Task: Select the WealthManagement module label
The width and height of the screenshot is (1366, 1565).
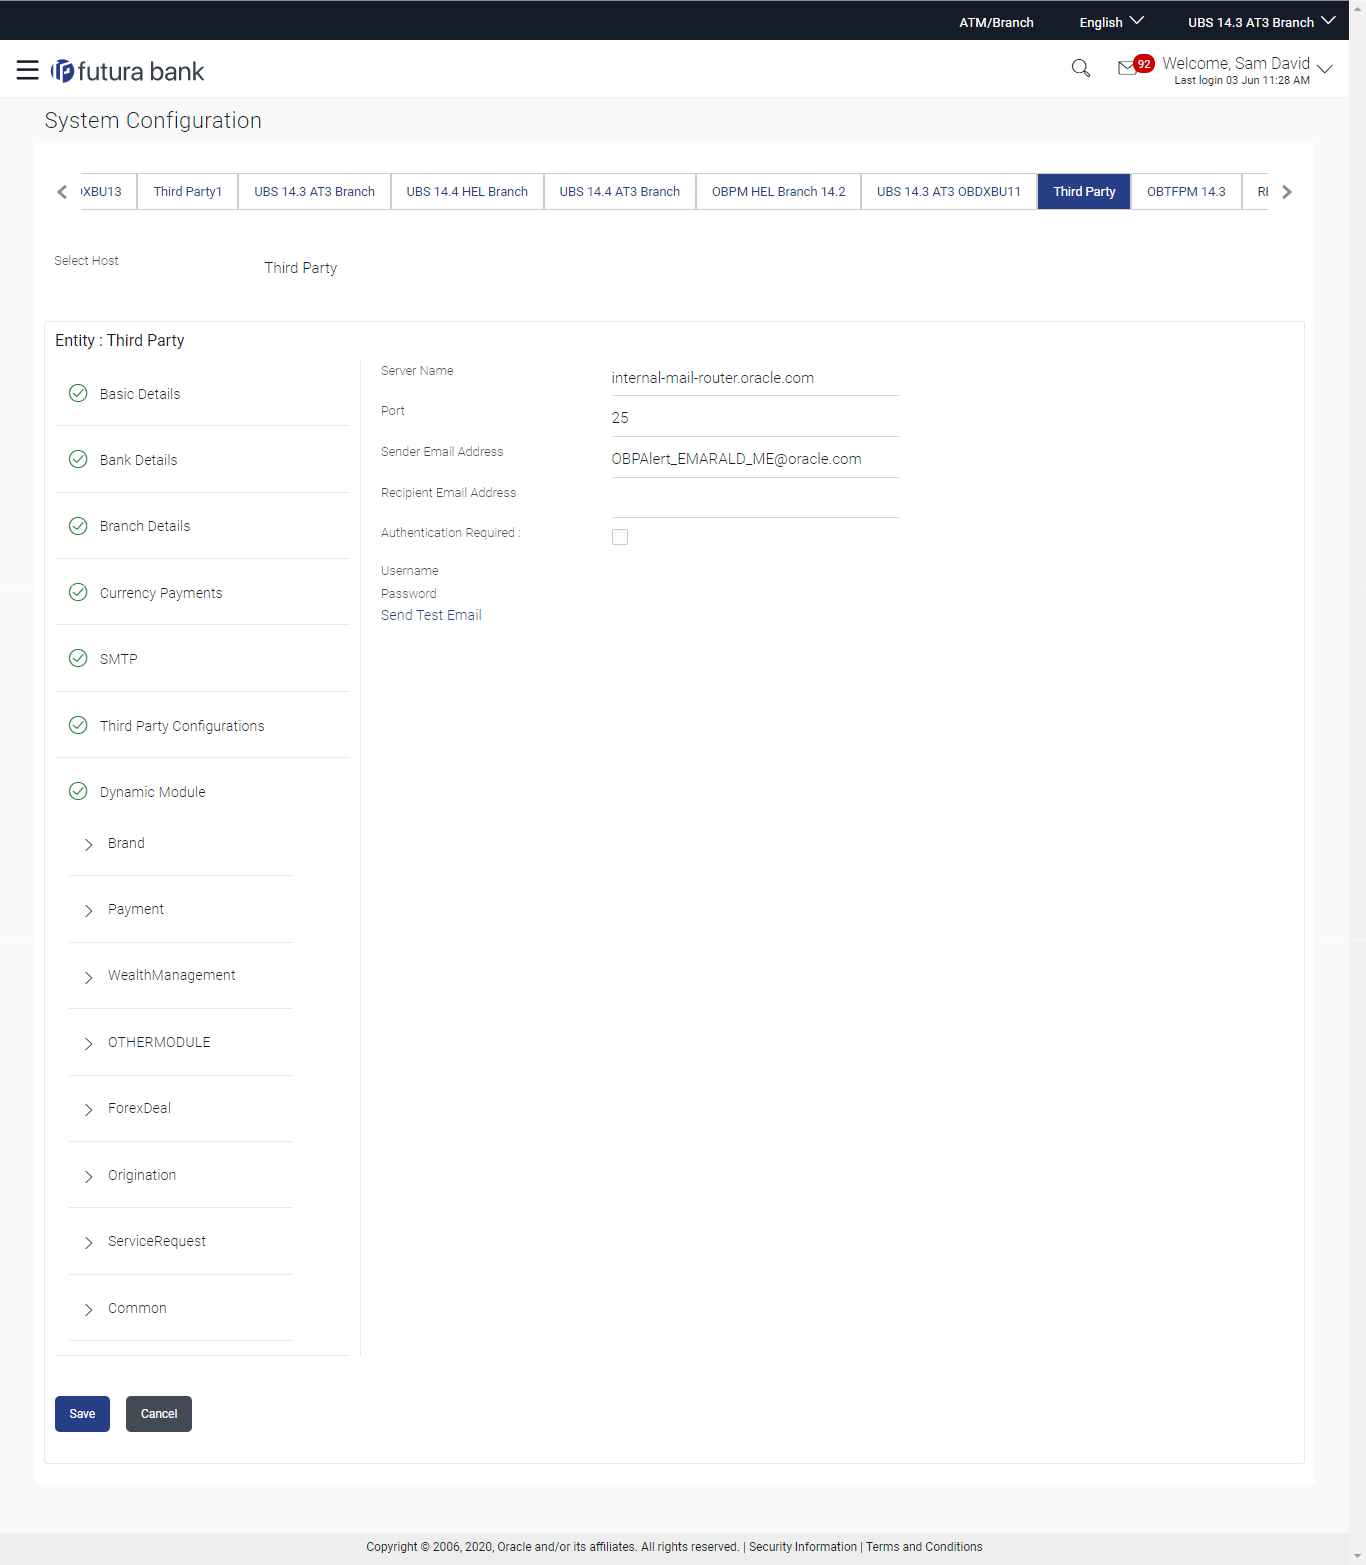Action: coord(172,975)
